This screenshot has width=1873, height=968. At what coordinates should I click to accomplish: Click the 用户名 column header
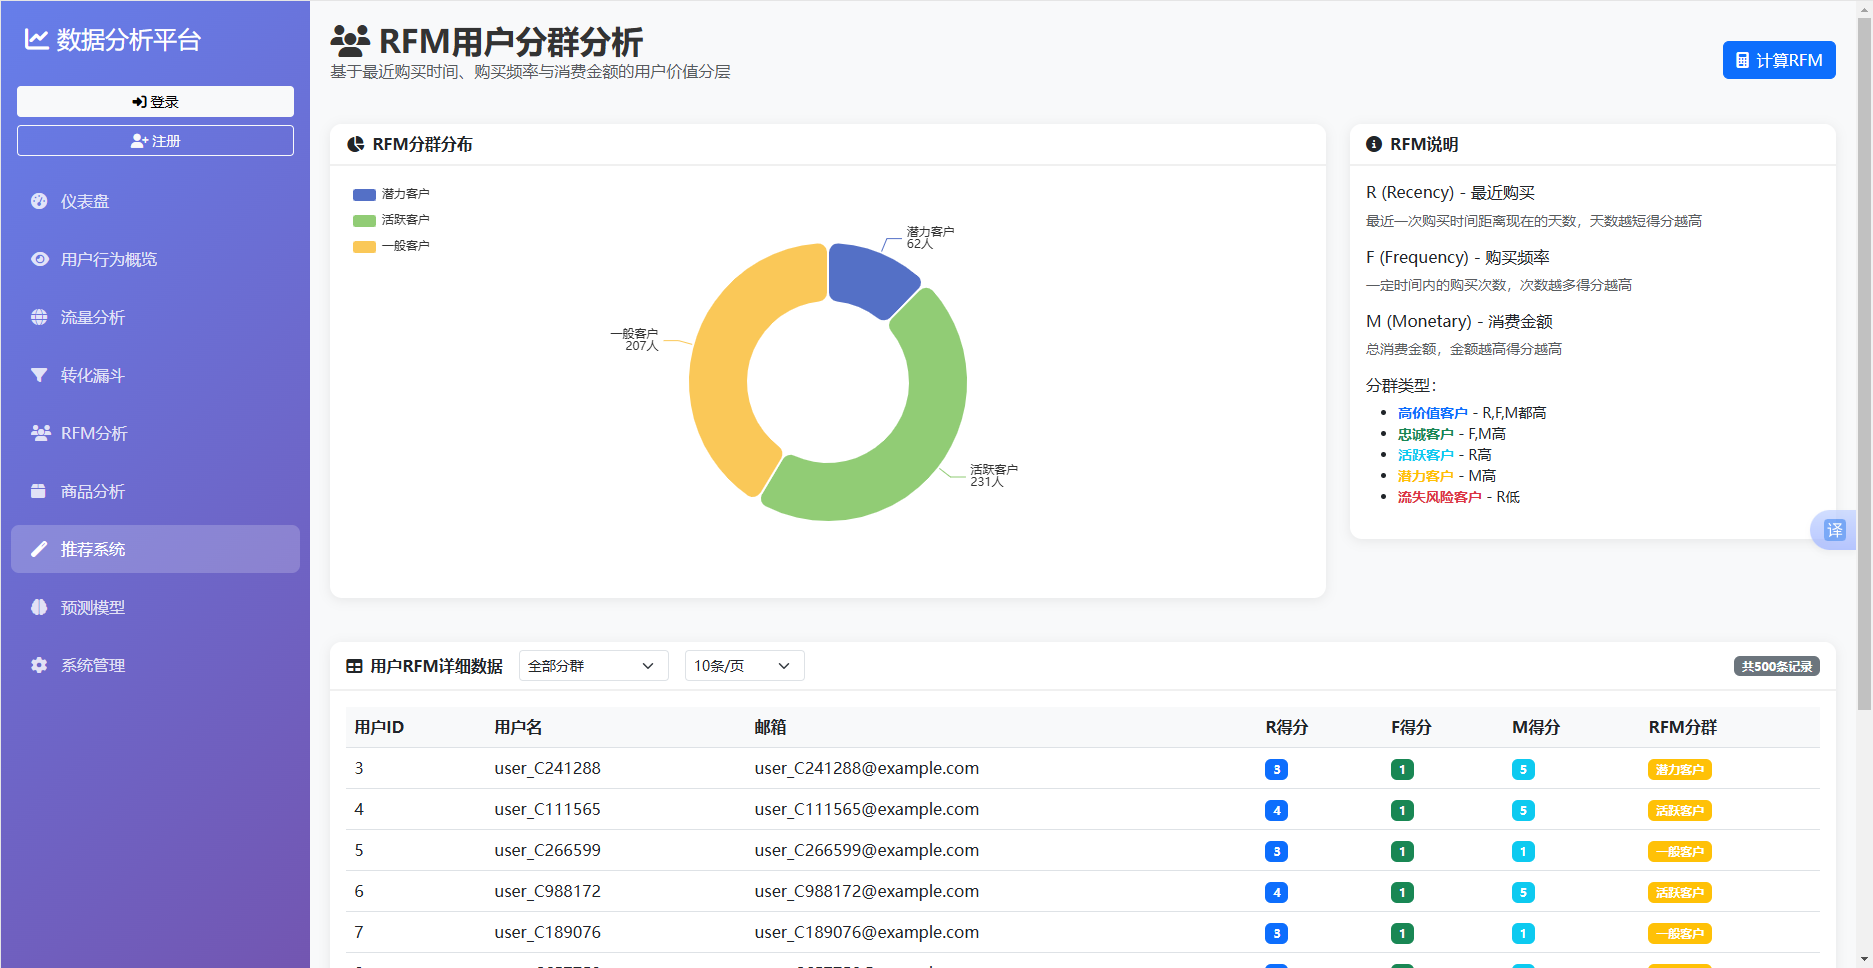coord(518,727)
